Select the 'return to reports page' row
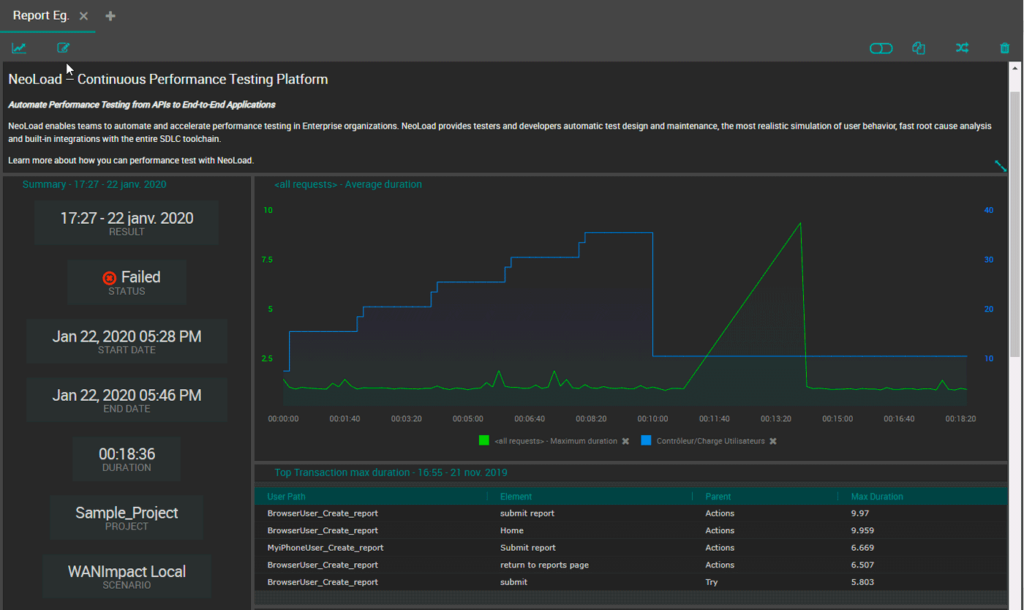Viewport: 1024px width, 610px height. pos(630,565)
